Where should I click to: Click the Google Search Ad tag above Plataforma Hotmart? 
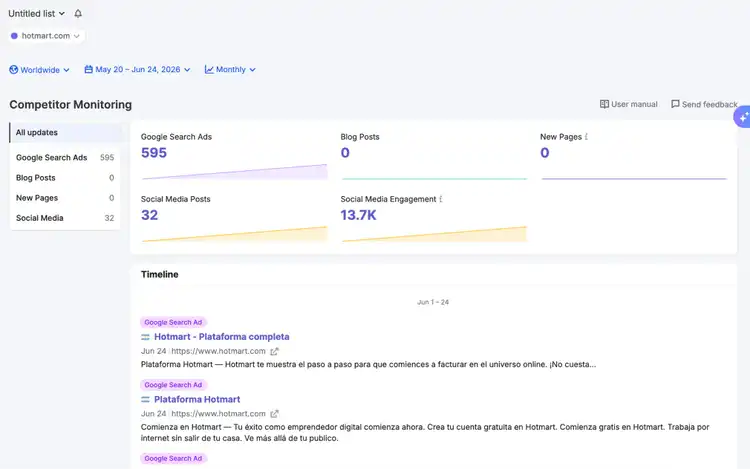click(173, 385)
